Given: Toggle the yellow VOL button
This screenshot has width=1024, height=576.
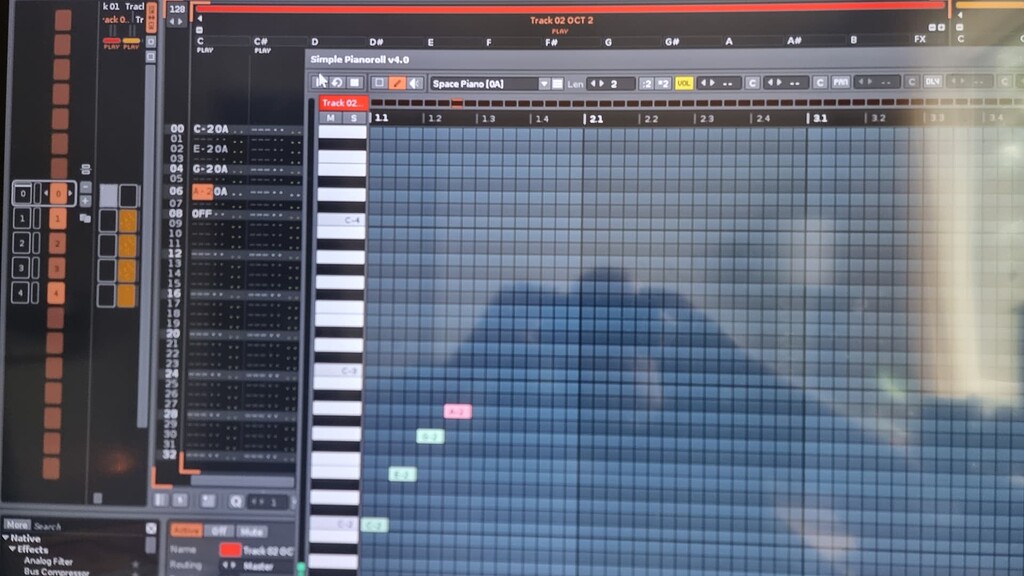Looking at the screenshot, I should coord(684,84).
